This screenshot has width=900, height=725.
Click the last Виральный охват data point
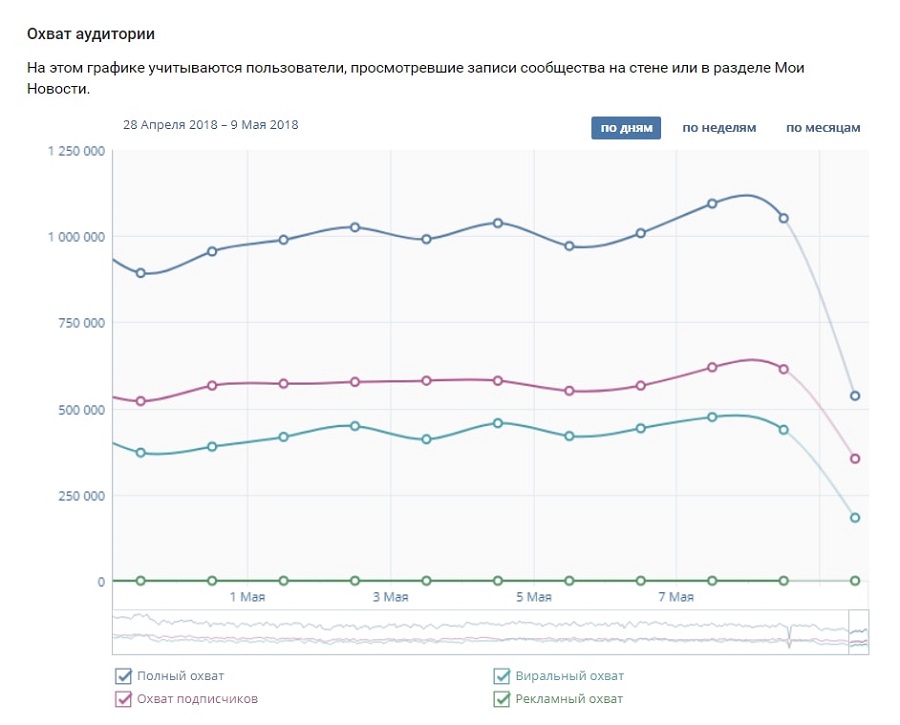click(855, 517)
